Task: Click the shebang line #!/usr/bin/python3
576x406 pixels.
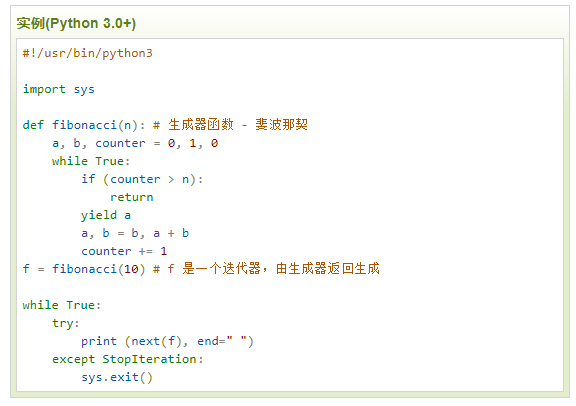Action: click(x=87, y=53)
